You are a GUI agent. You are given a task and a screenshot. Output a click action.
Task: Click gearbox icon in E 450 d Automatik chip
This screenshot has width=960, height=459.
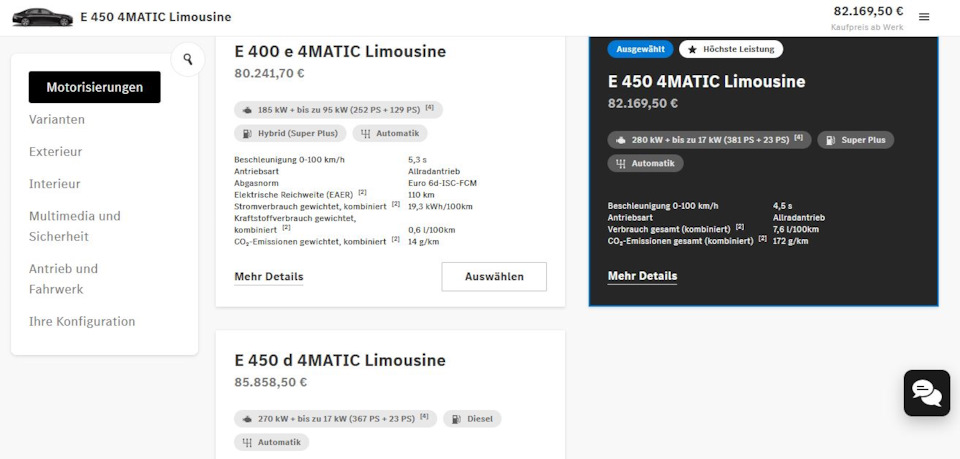(247, 442)
